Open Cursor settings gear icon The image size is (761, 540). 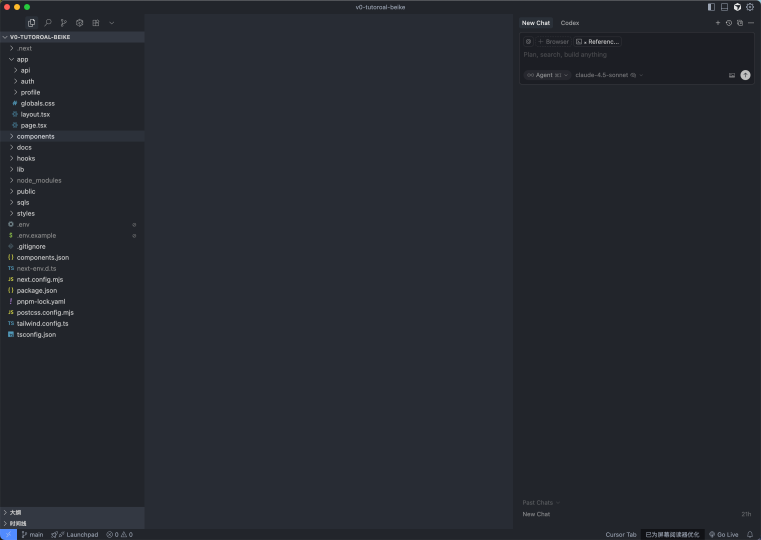tap(750, 7)
